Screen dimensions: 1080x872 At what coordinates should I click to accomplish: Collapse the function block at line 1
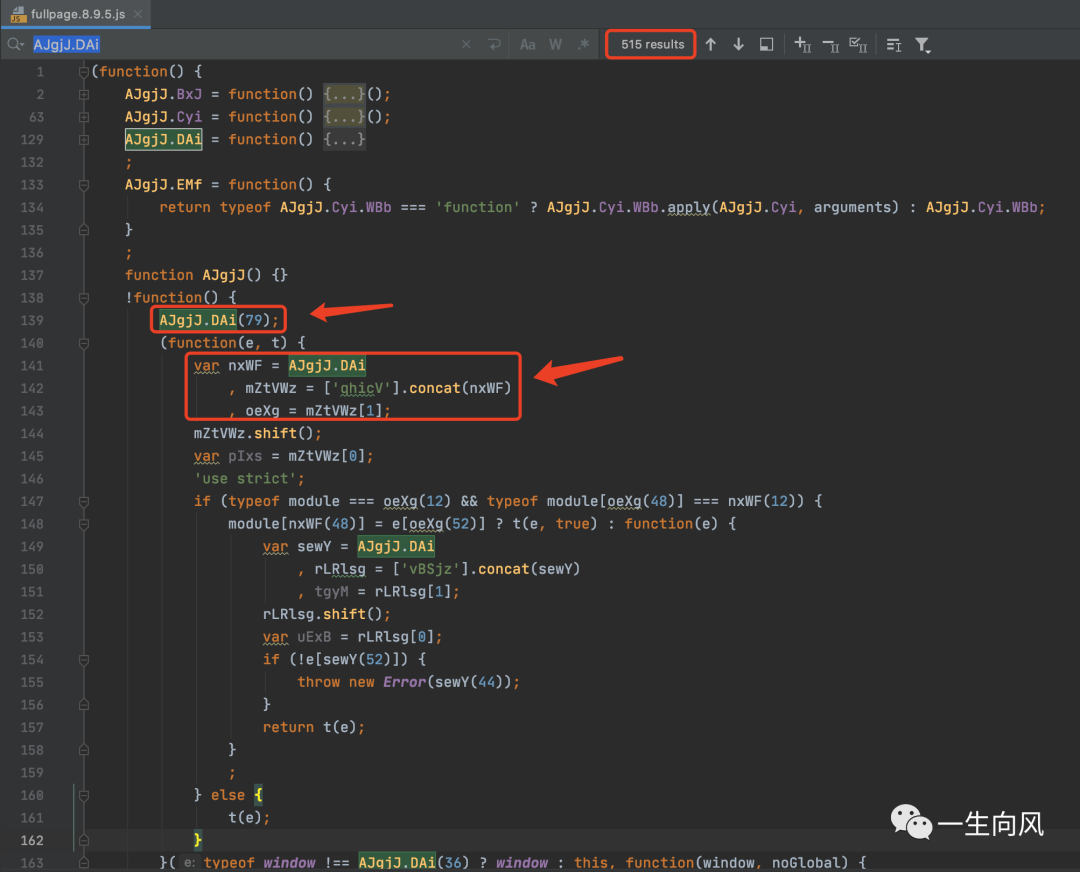click(83, 72)
